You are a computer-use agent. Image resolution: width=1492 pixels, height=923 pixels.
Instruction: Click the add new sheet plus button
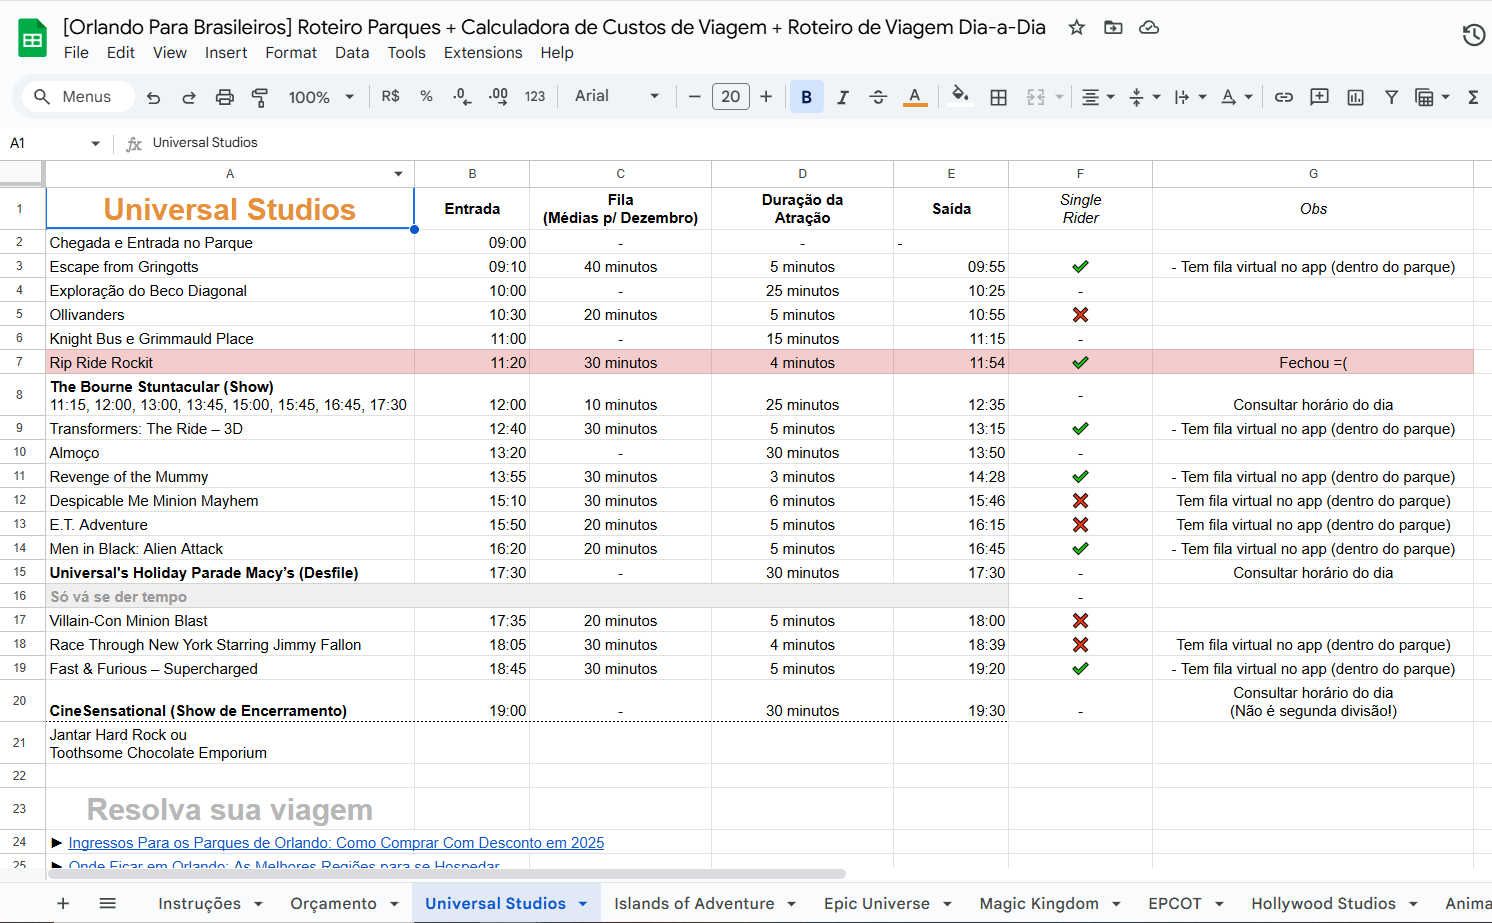(x=63, y=904)
